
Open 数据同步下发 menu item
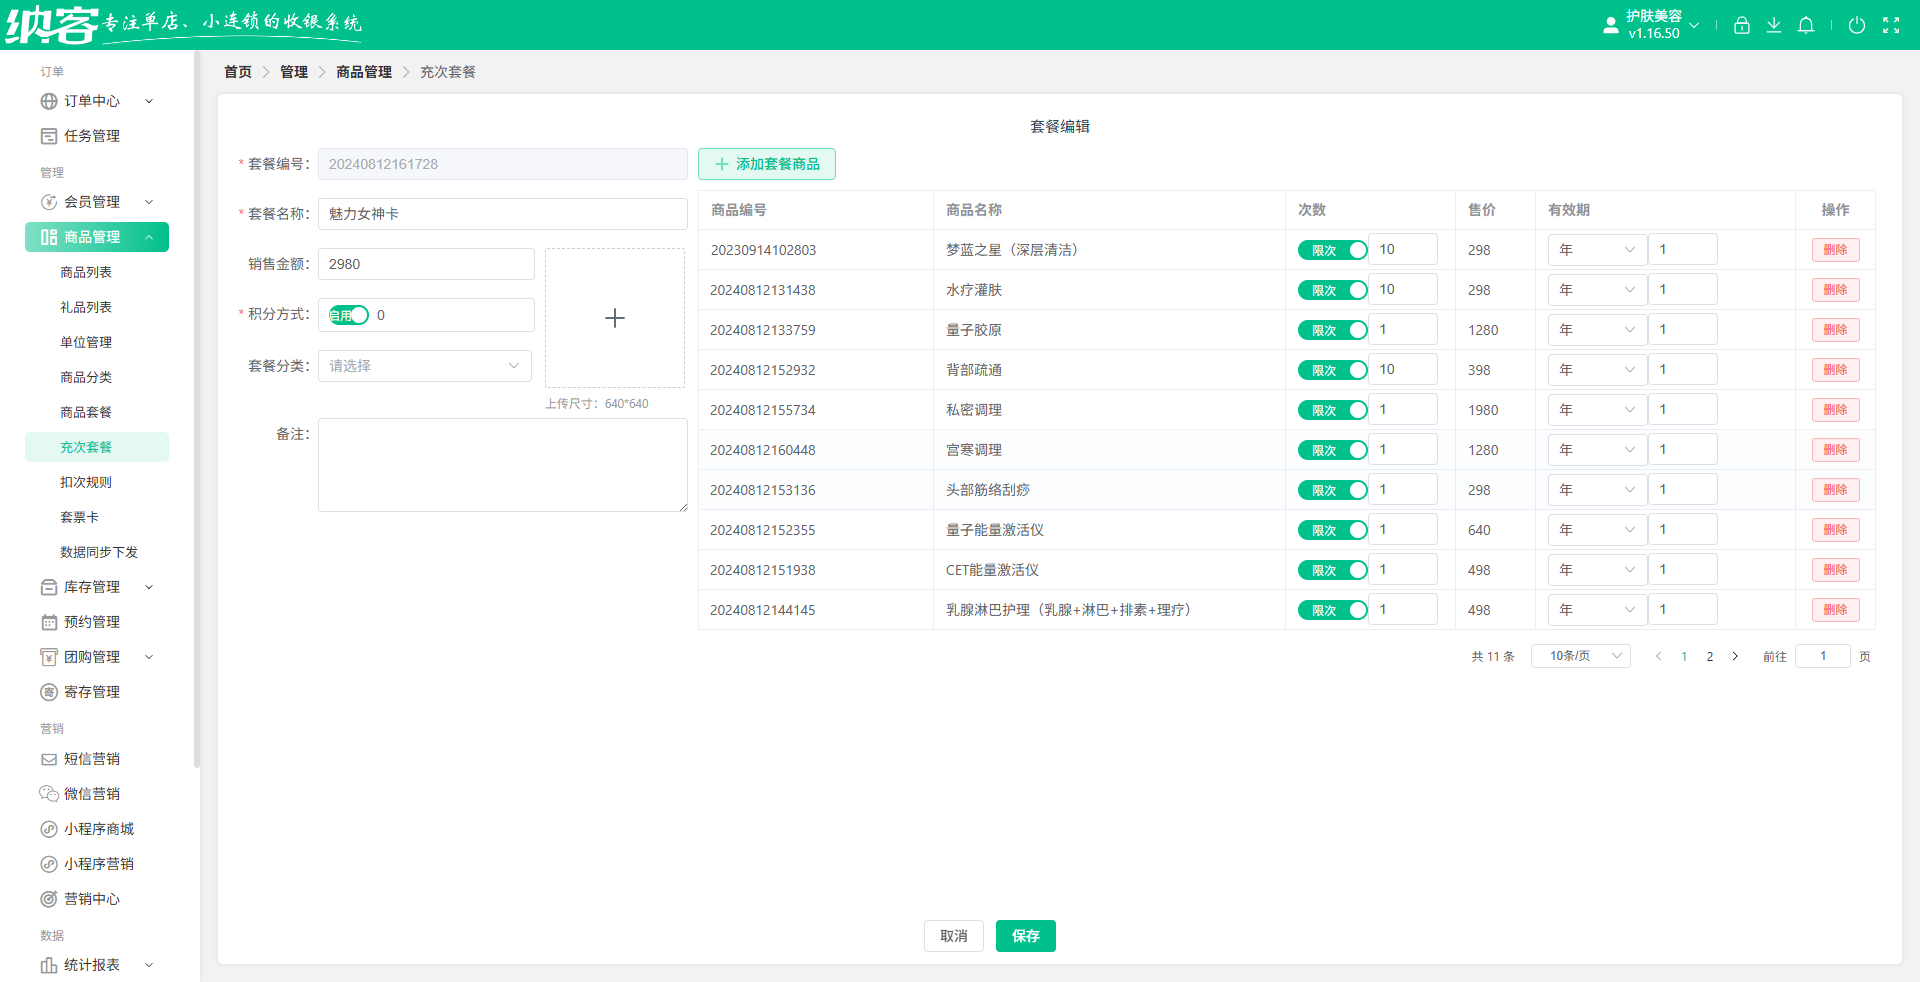click(x=99, y=552)
